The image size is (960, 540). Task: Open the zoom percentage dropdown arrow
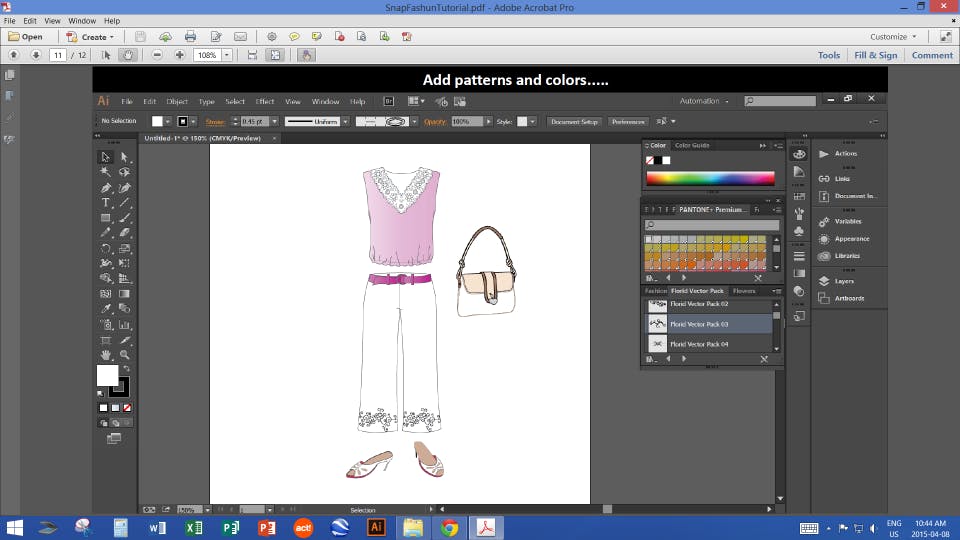[227, 55]
